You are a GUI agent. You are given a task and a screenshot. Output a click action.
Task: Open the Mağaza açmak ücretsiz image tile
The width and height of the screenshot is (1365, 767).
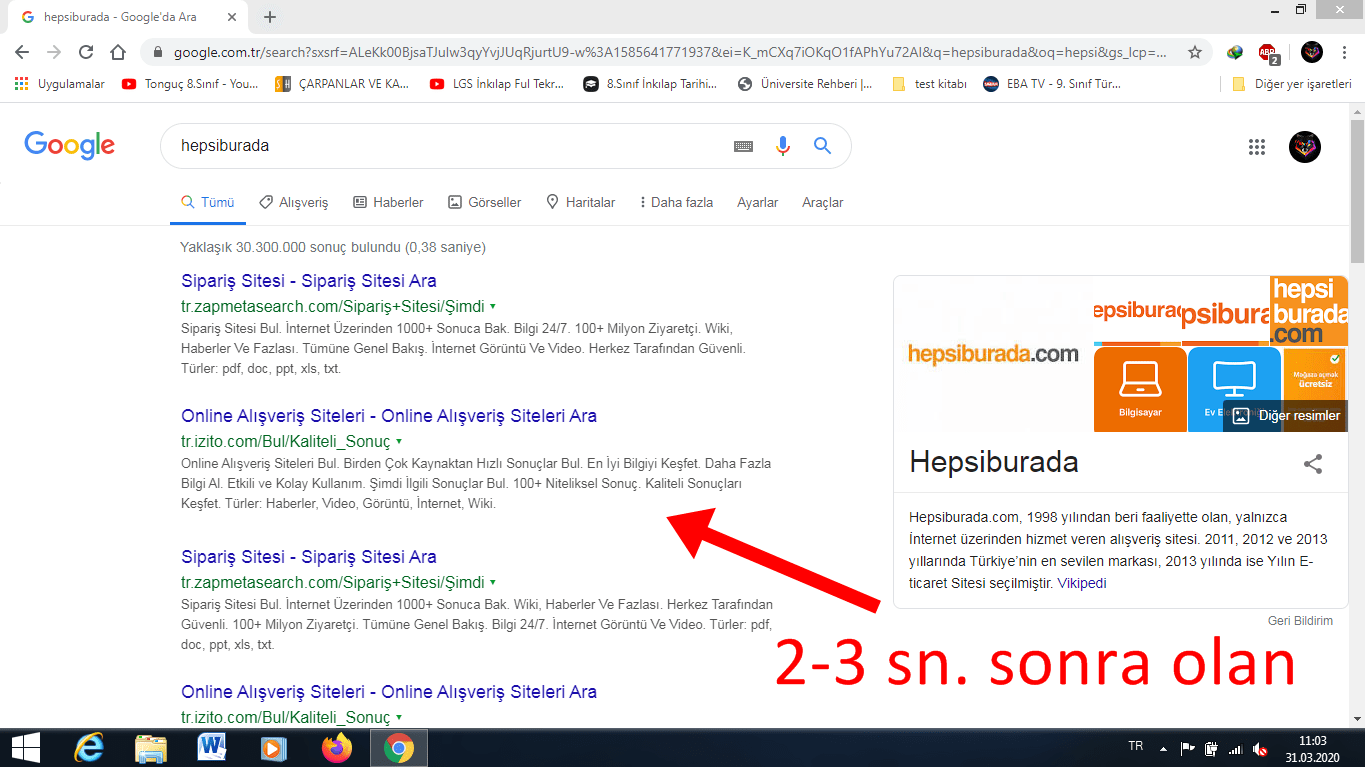click(x=1315, y=374)
